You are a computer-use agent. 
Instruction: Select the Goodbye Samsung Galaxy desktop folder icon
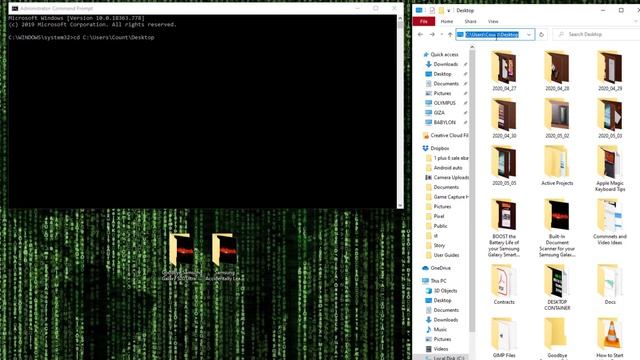tap(181, 257)
